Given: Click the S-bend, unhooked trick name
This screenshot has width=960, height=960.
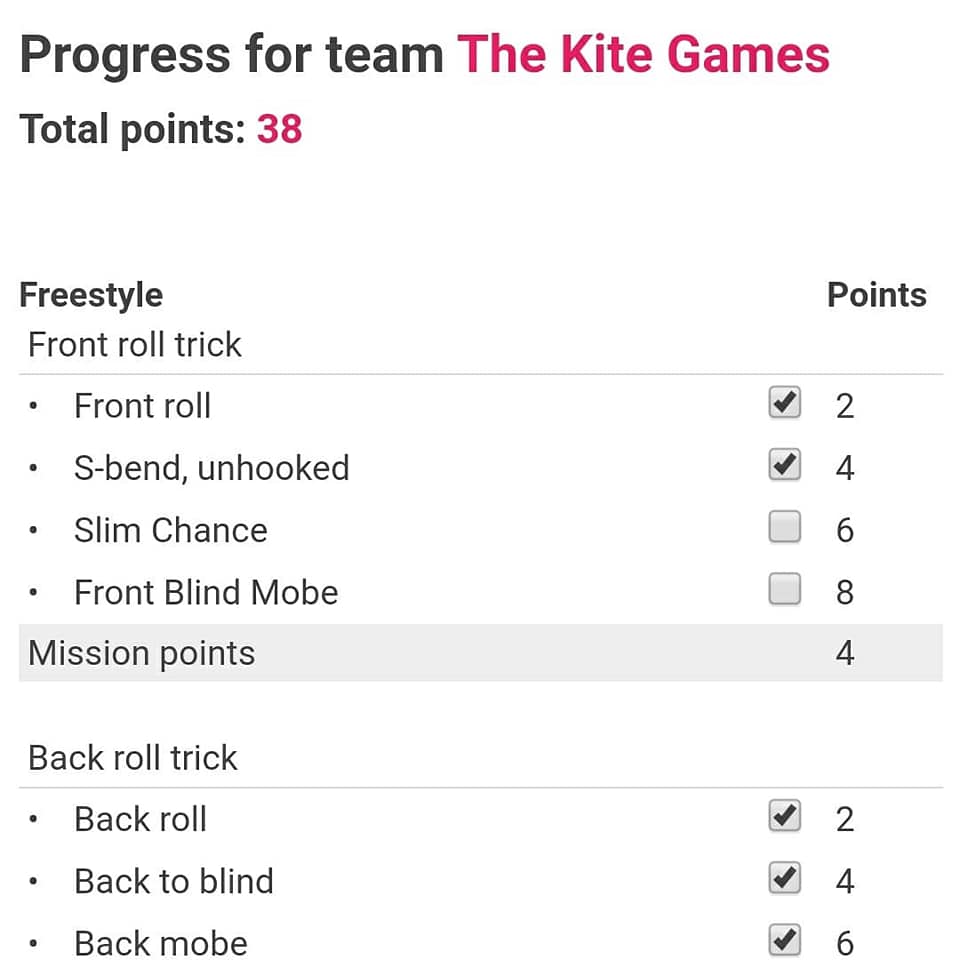Looking at the screenshot, I should 212,468.
